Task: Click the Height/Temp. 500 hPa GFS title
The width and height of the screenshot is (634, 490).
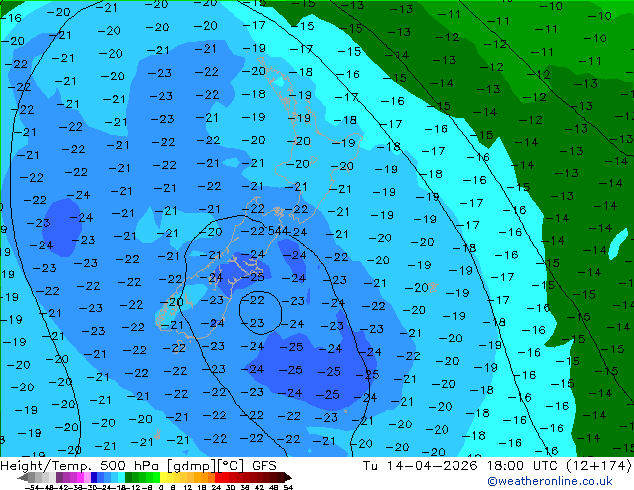Action: pyautogui.click(x=138, y=465)
